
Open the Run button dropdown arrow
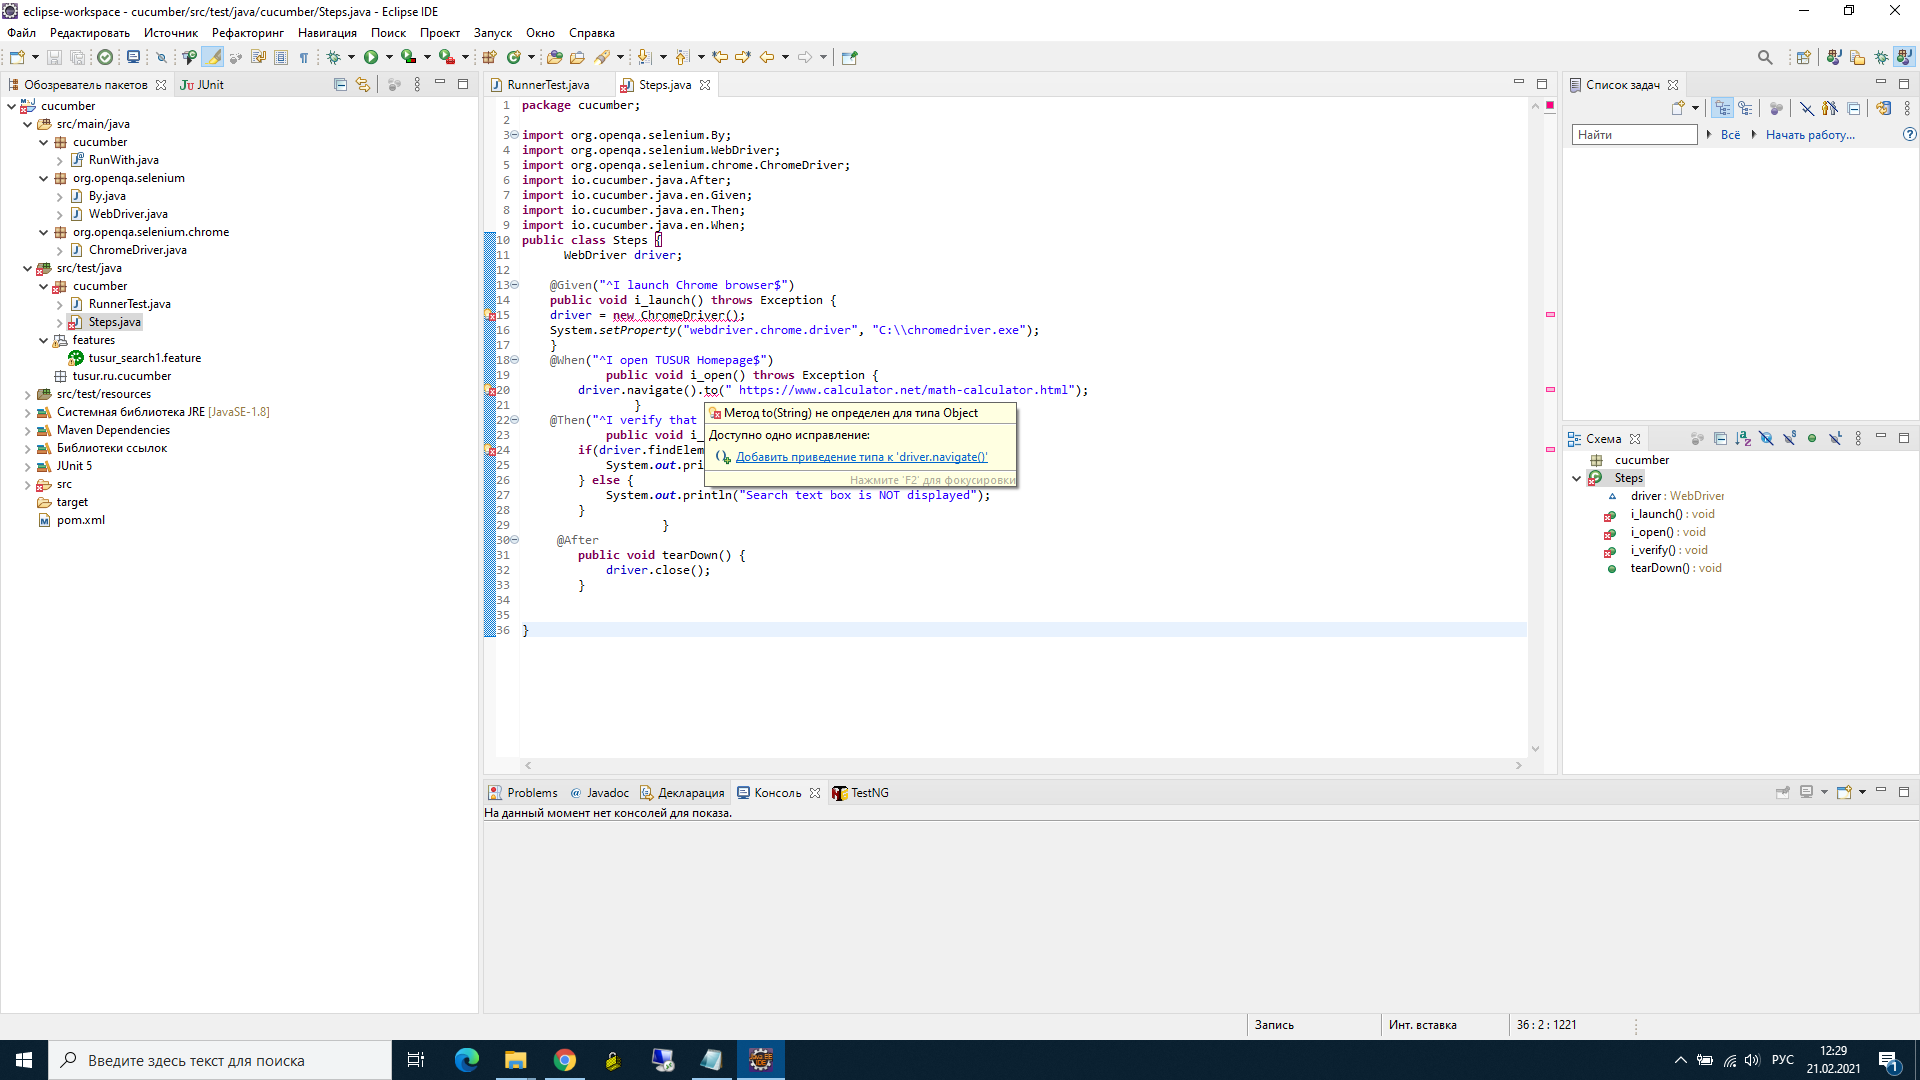pyautogui.click(x=389, y=57)
